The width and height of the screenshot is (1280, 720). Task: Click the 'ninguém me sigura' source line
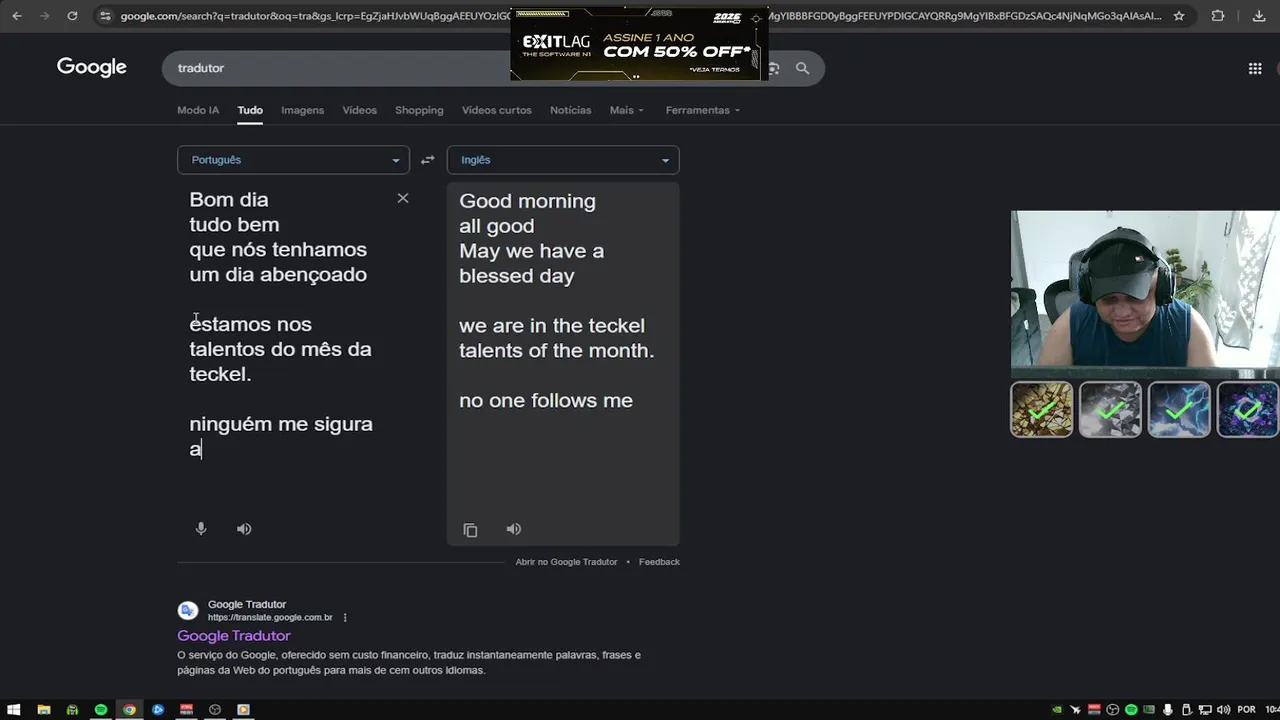[281, 424]
